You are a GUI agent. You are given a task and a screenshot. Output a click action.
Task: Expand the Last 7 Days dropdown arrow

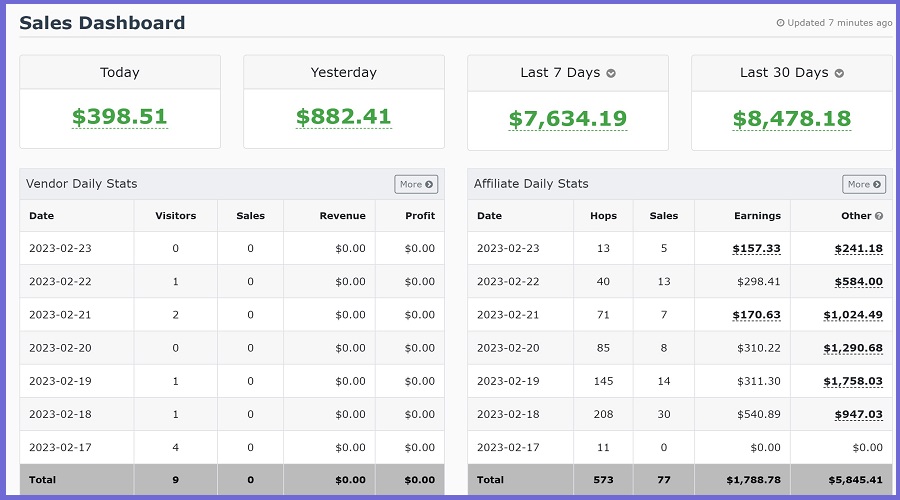pos(611,73)
